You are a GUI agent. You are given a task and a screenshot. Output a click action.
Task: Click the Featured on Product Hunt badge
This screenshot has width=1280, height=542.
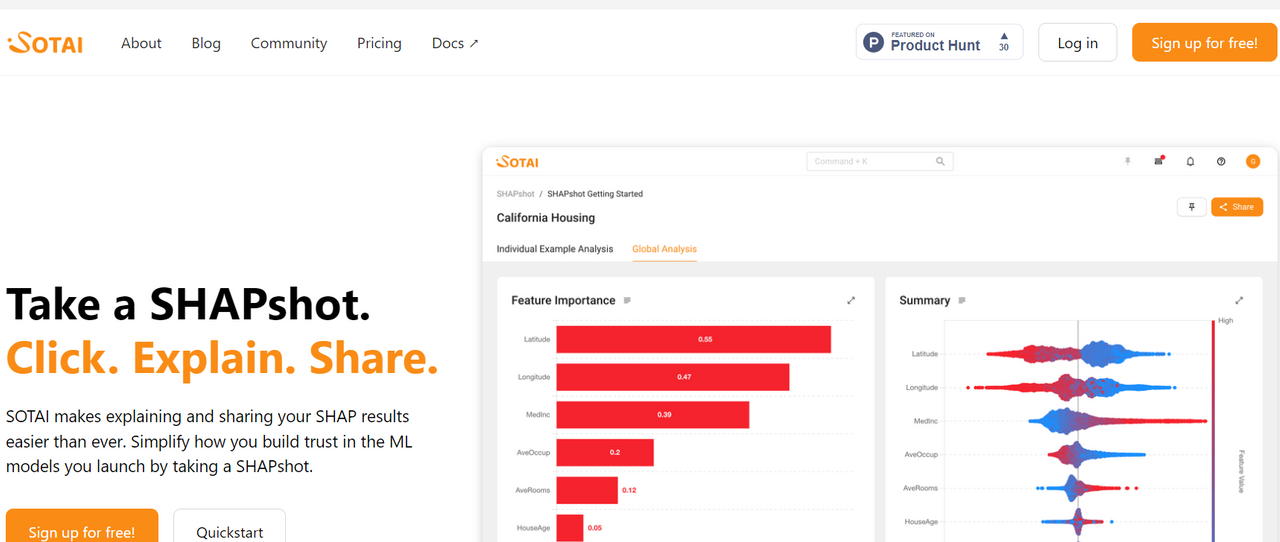pos(939,43)
